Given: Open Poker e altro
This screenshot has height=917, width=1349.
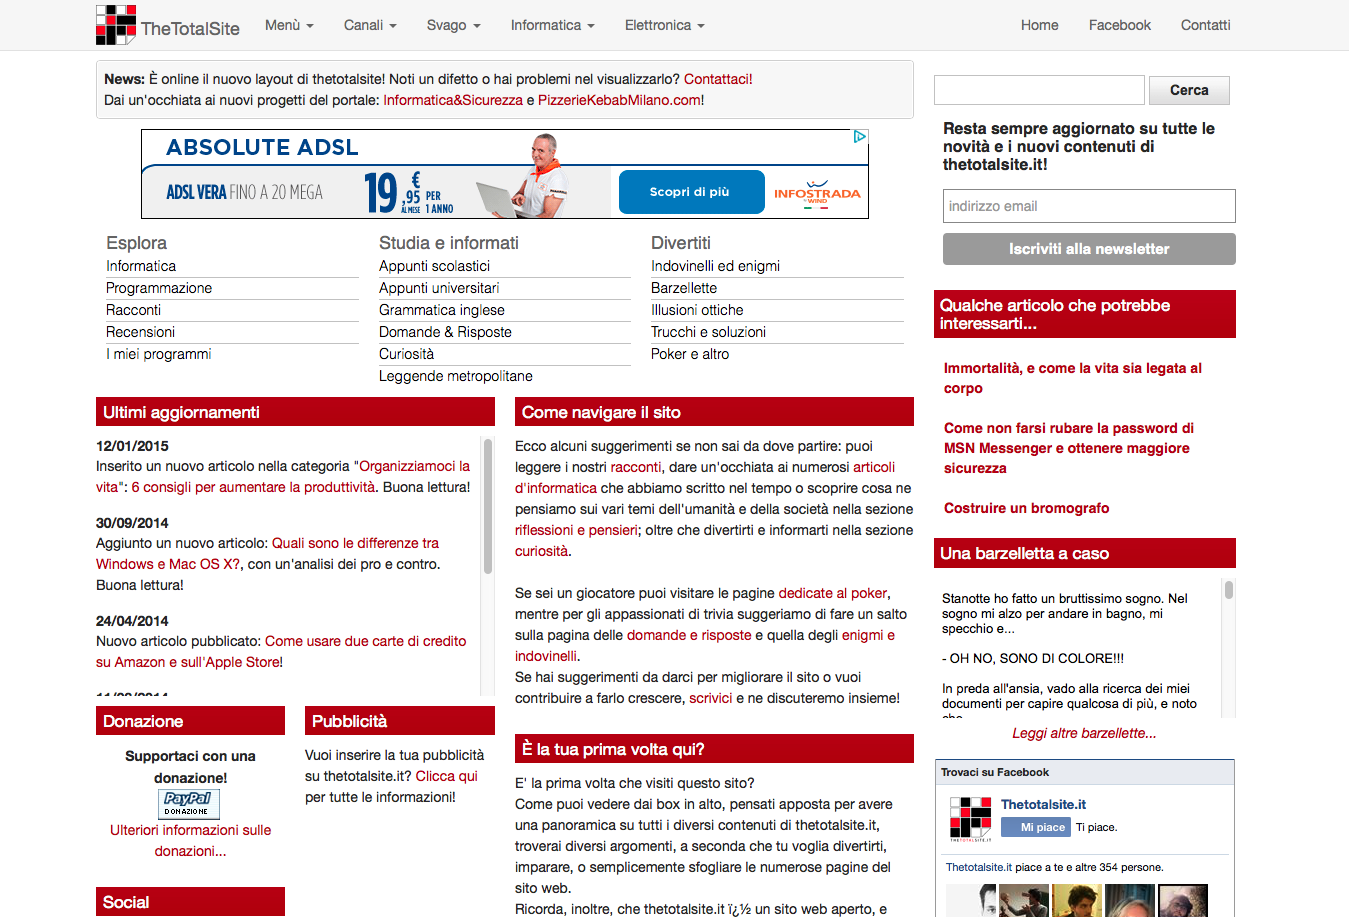Looking at the screenshot, I should 690,354.
